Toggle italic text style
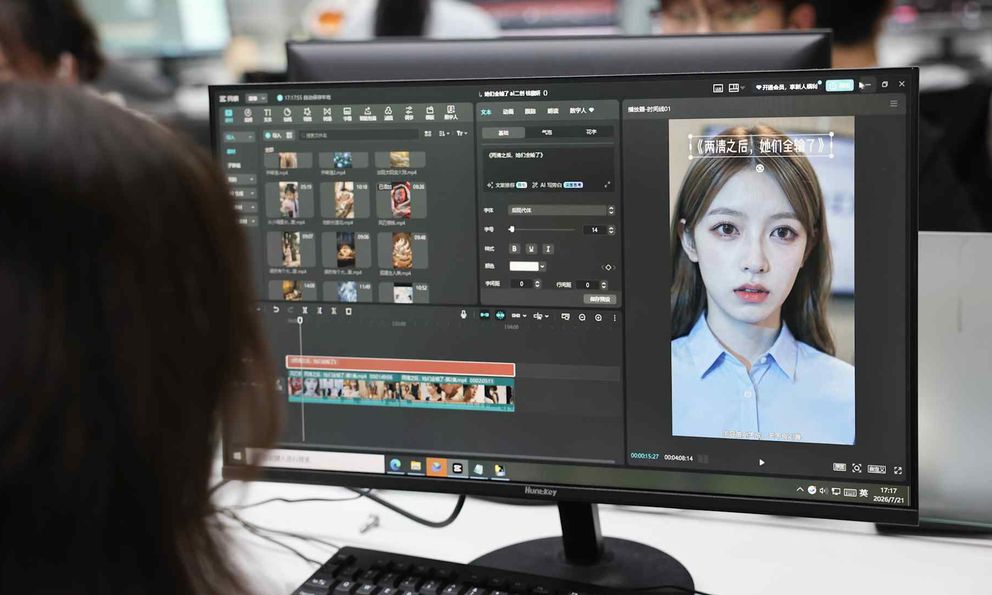992x595 pixels. (548, 249)
